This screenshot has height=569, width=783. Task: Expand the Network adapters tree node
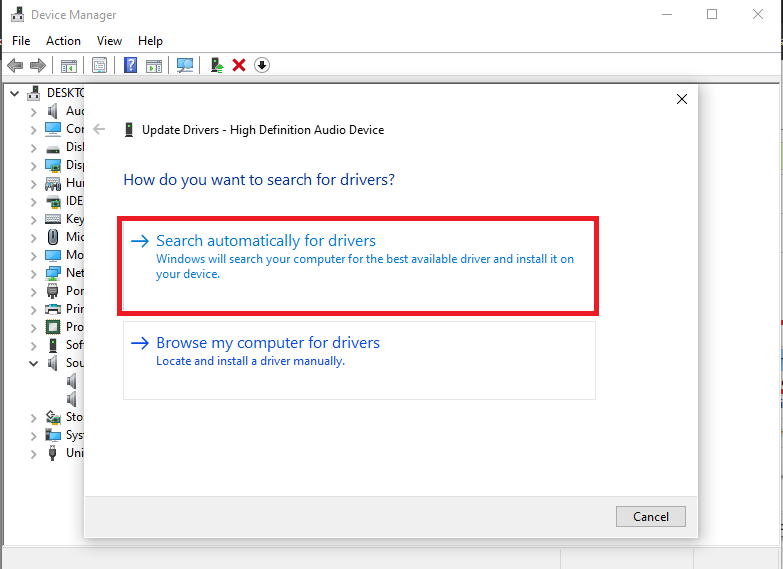click(33, 273)
